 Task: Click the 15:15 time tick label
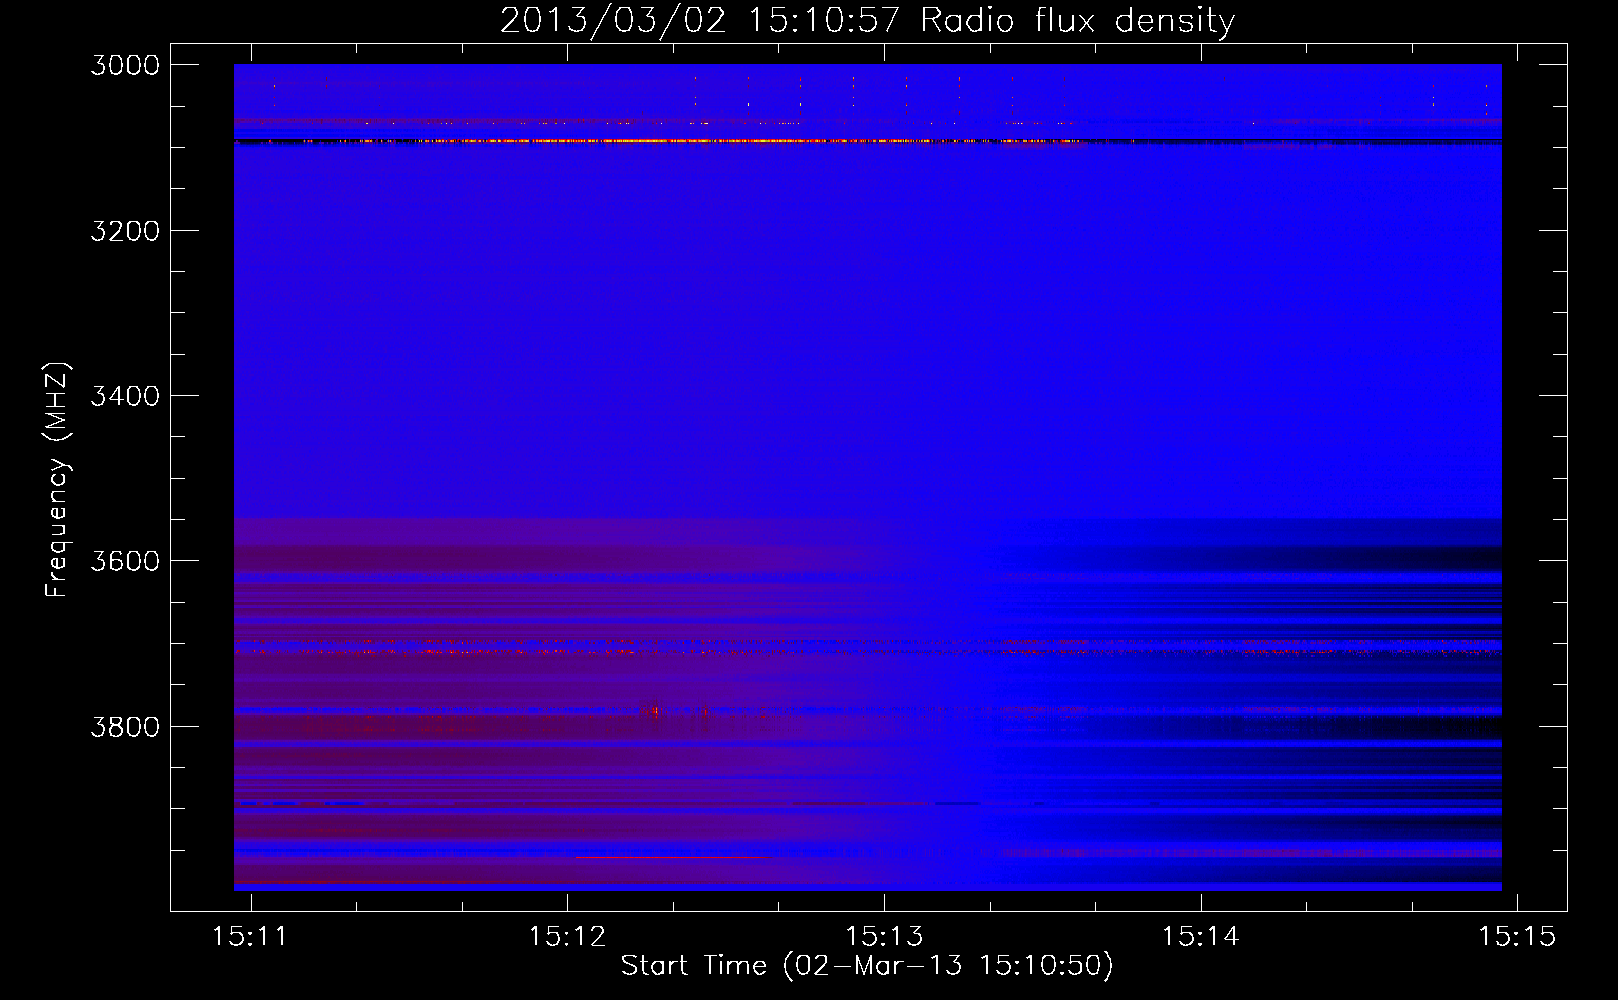pyautogui.click(x=1517, y=936)
